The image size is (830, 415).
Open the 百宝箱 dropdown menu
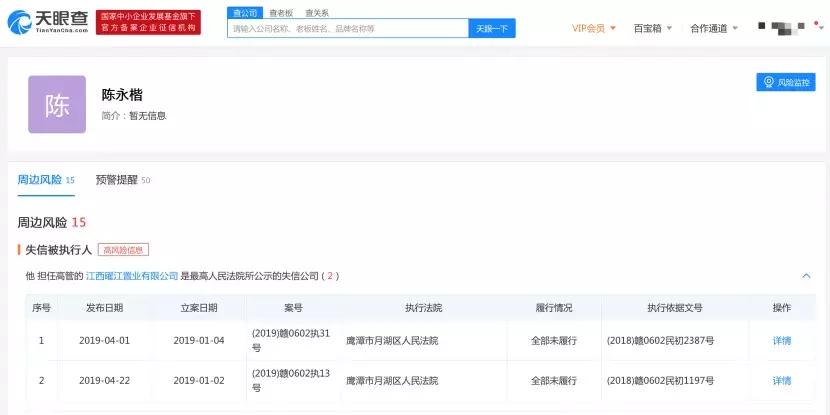pos(653,29)
